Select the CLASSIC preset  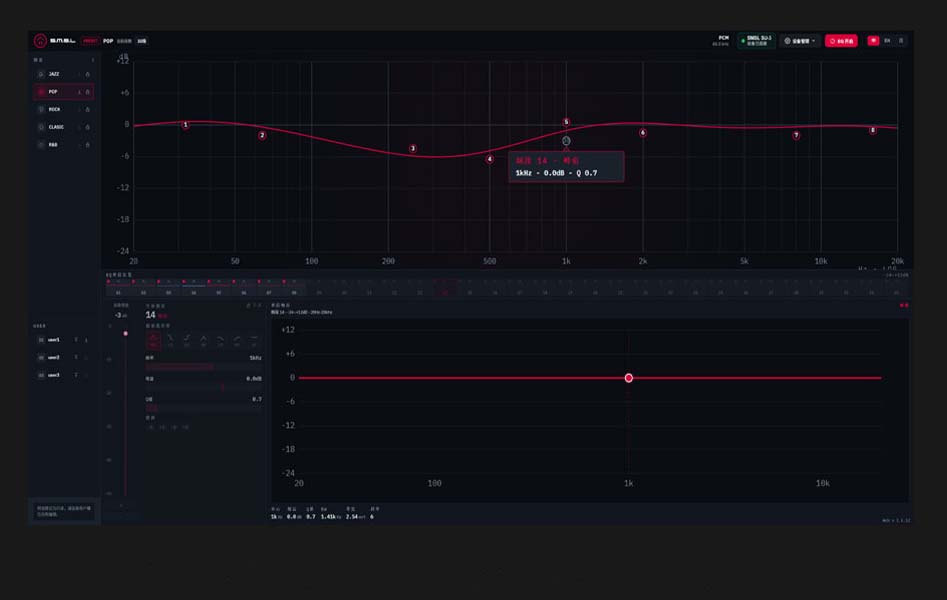(63, 127)
